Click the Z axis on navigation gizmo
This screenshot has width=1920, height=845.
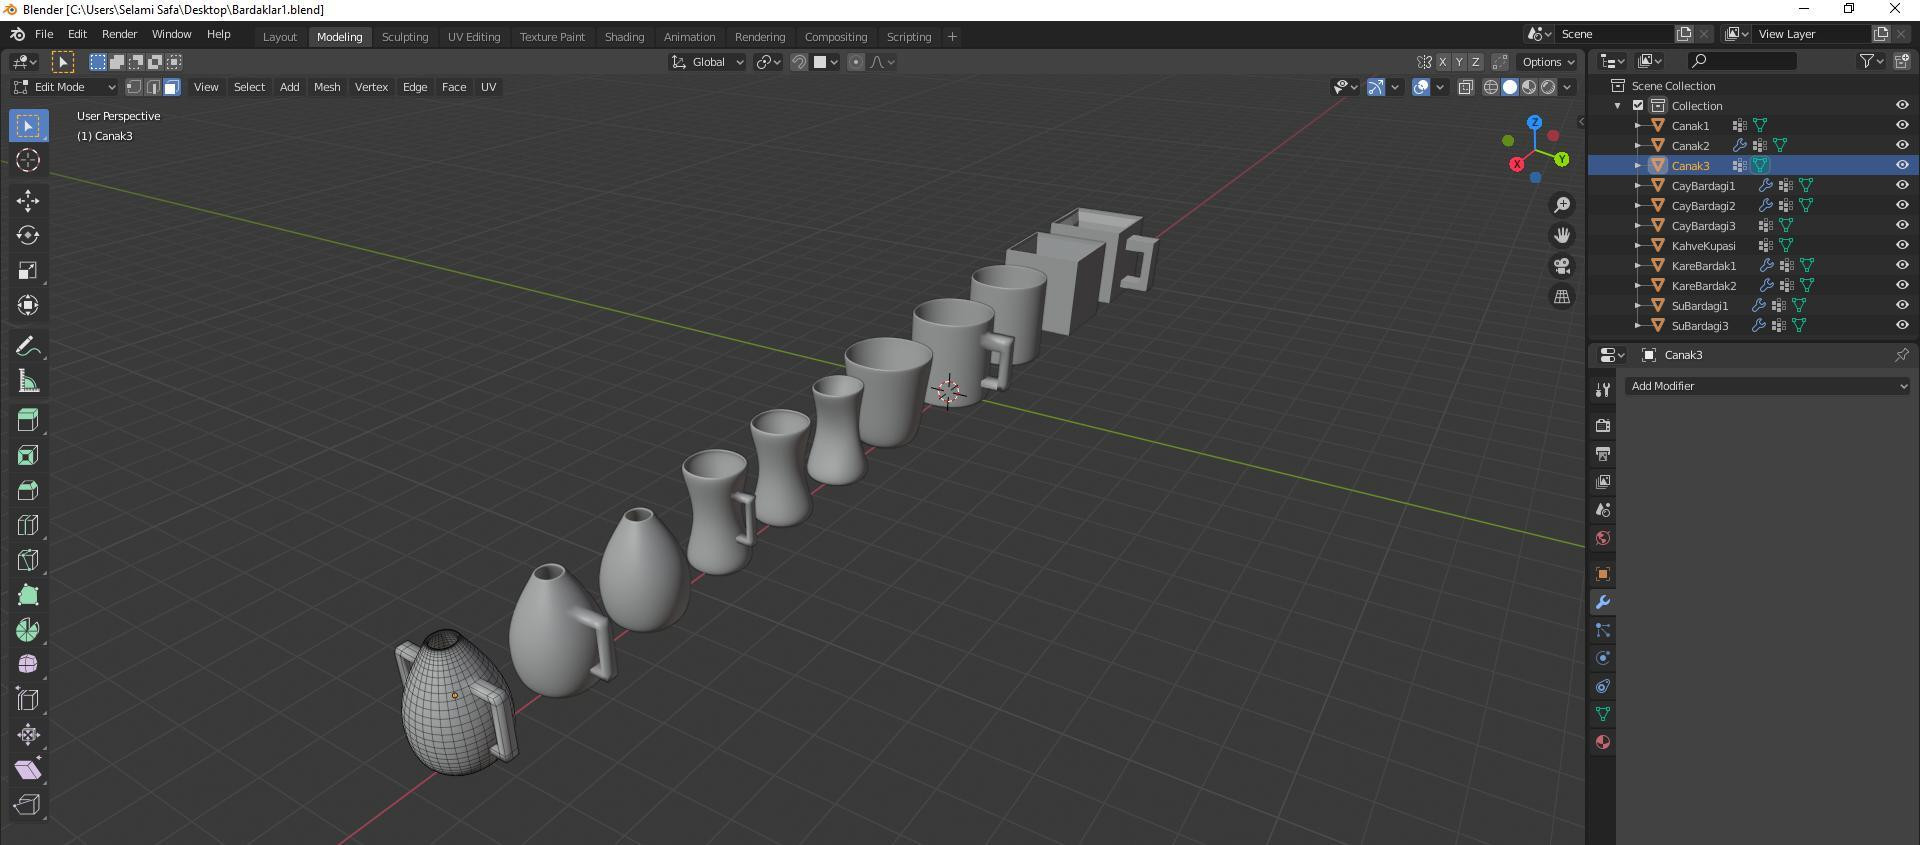(x=1534, y=123)
